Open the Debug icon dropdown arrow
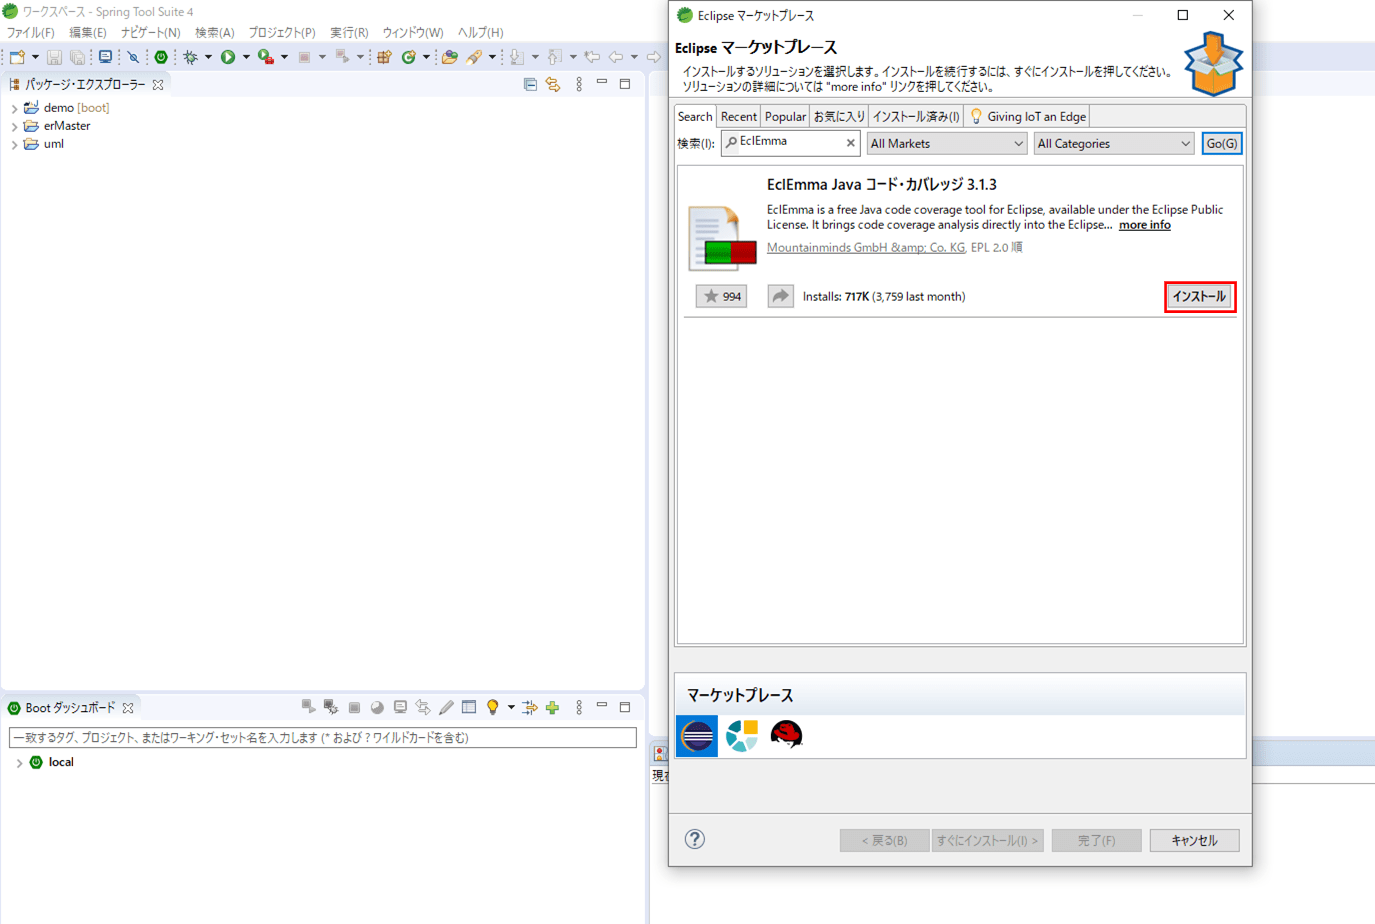1375x924 pixels. [x=208, y=57]
